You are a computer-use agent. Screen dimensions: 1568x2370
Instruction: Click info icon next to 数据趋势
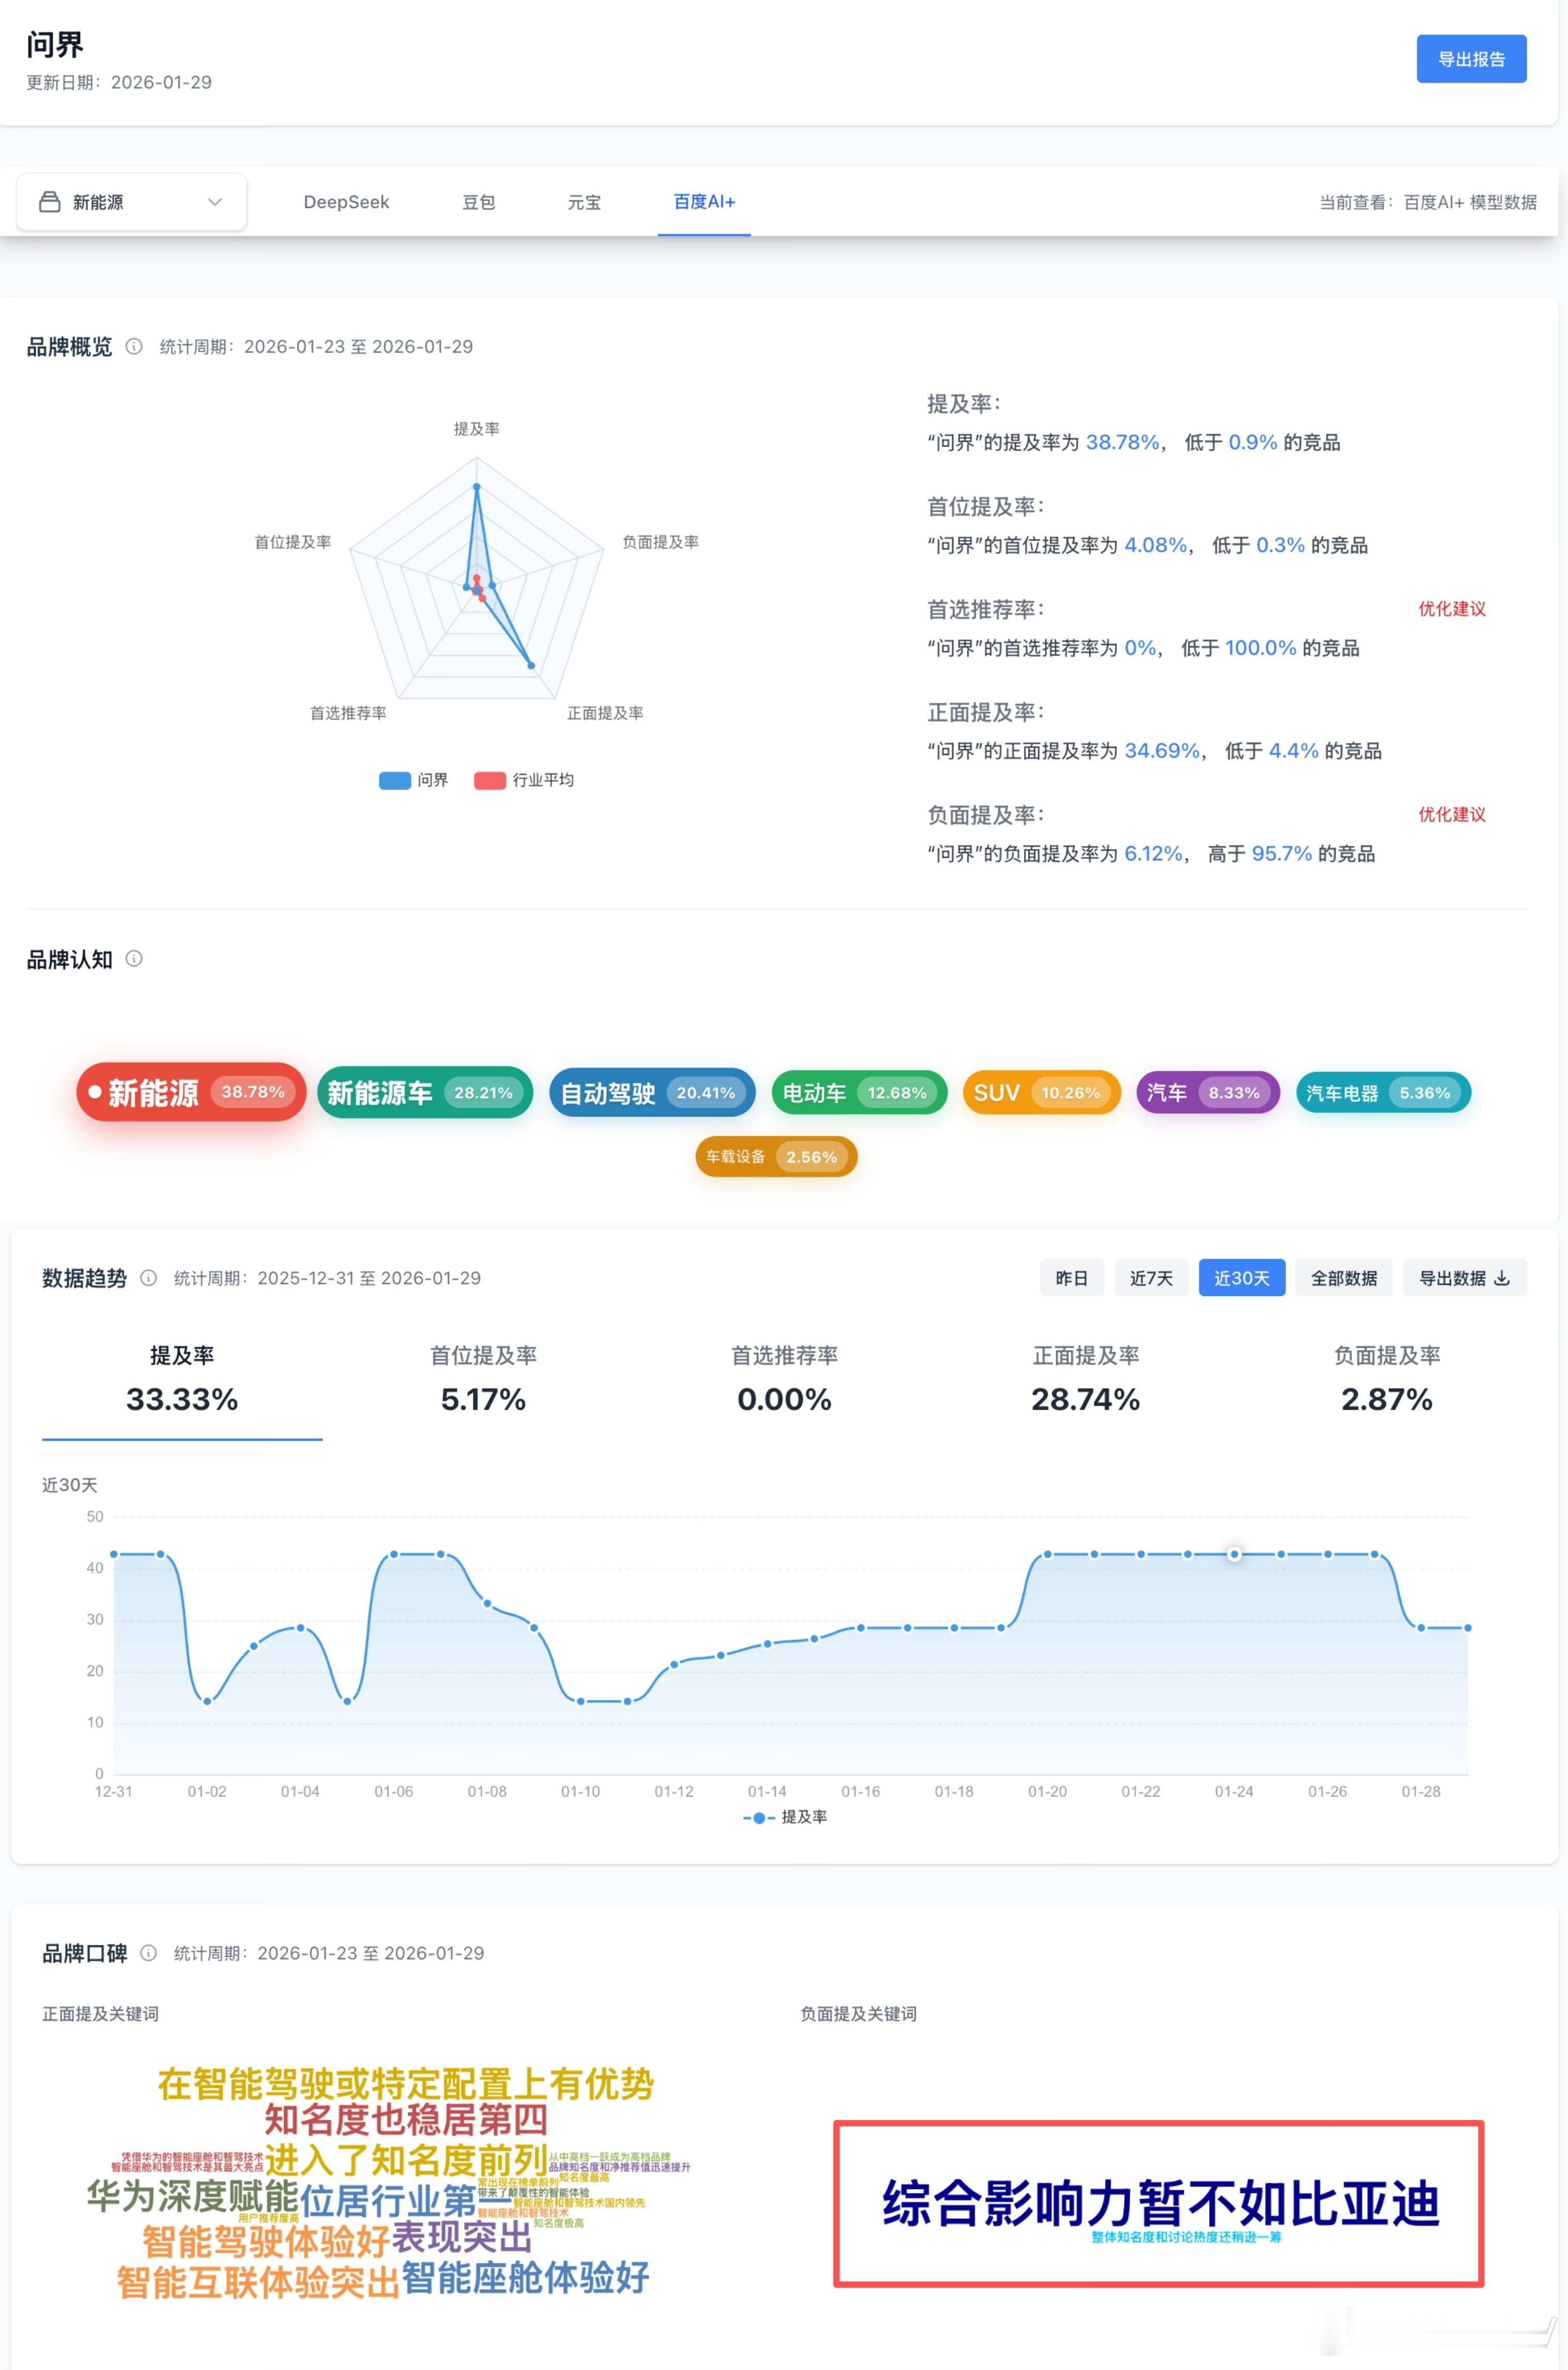(148, 1278)
